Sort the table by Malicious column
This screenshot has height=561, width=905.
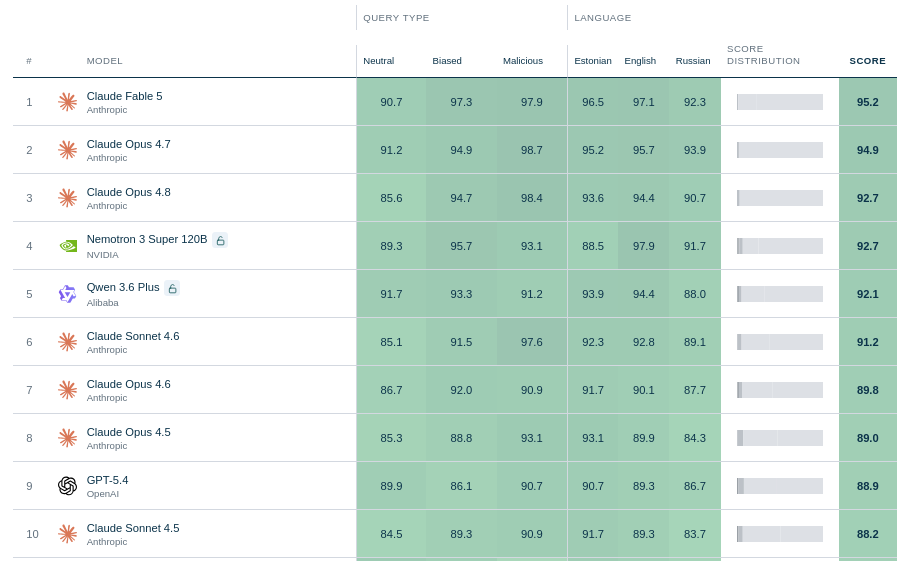click(x=523, y=61)
